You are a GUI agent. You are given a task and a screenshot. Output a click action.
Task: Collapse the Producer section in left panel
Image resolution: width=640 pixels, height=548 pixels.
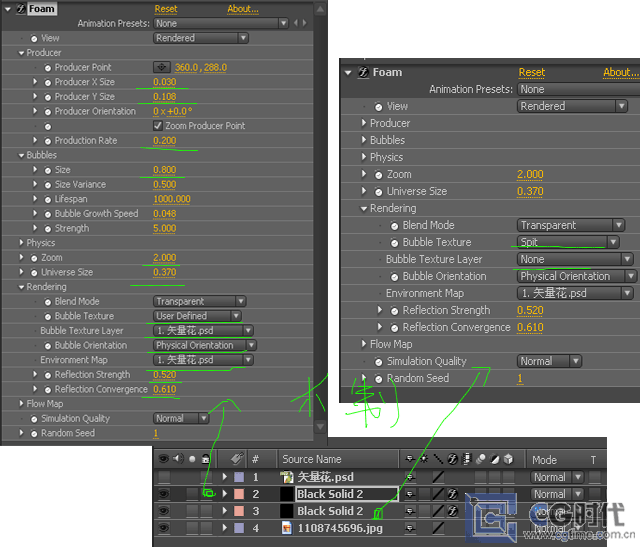21,52
